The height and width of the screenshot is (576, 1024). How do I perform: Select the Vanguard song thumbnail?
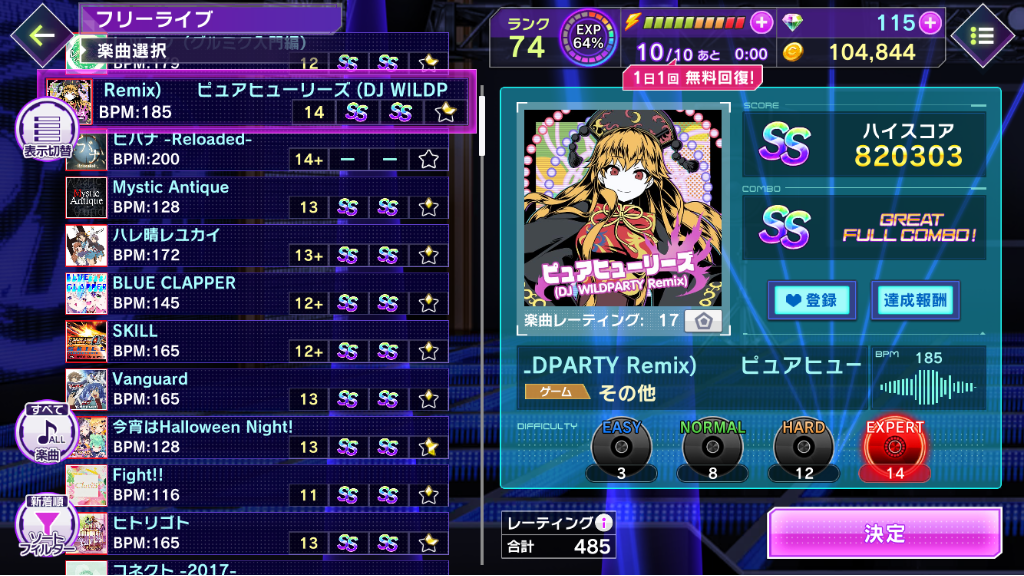[x=86, y=390]
